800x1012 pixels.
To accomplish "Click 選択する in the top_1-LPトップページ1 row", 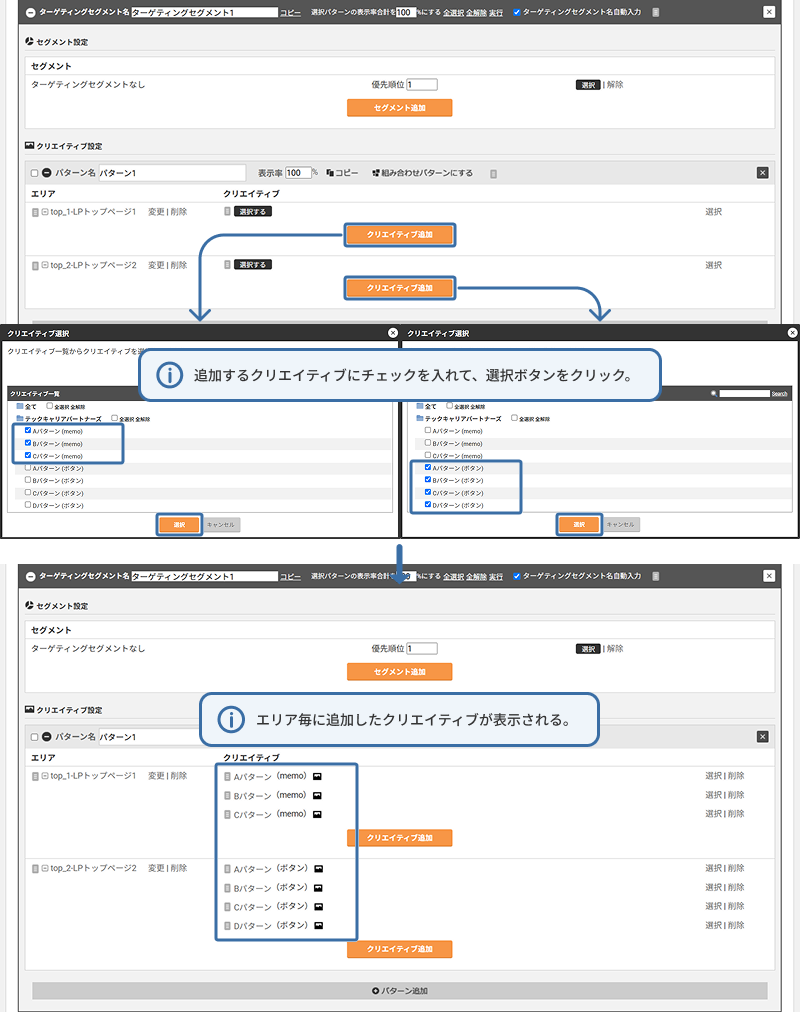I will point(252,212).
